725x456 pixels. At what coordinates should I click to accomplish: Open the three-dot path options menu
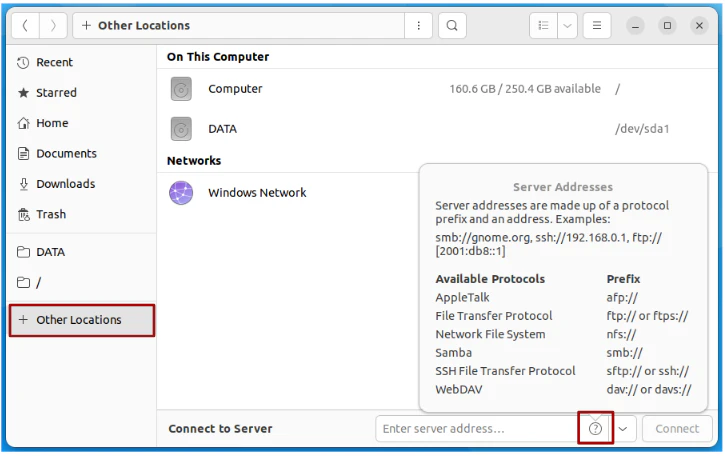coord(418,25)
